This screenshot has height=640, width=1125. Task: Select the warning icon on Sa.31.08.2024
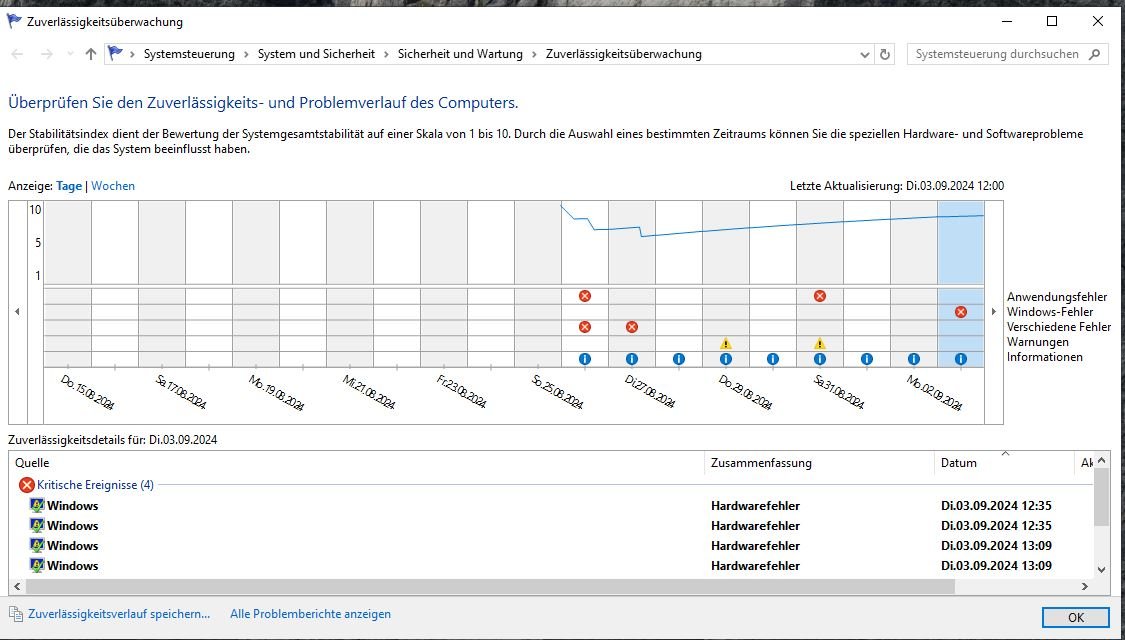(x=819, y=344)
